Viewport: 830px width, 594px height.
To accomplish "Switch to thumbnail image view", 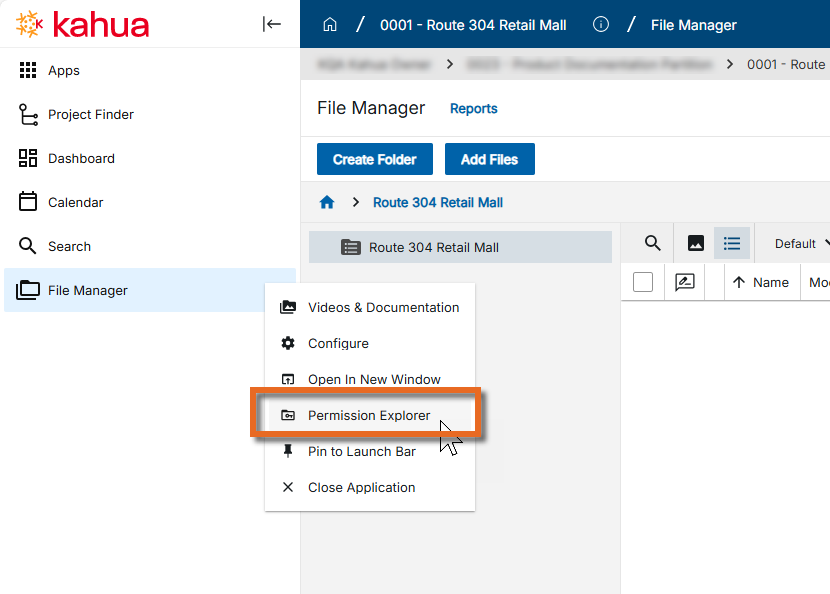I will [696, 243].
